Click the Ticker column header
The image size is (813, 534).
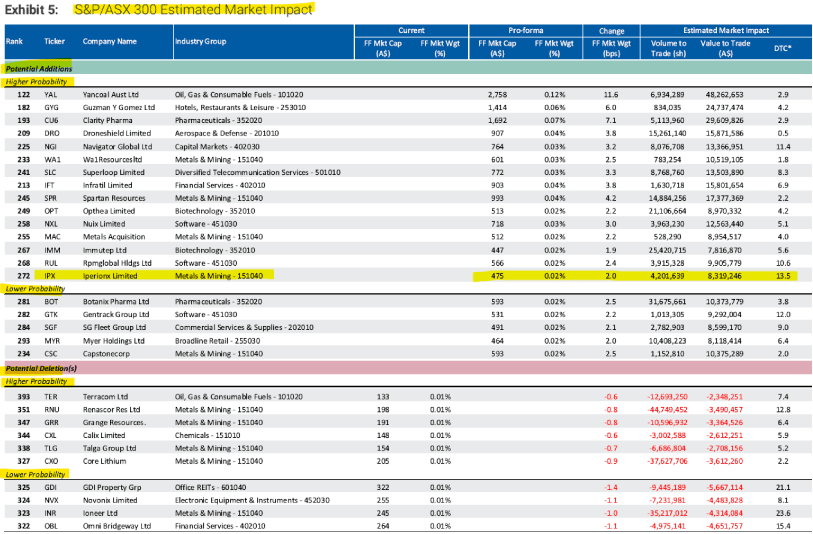[54, 42]
